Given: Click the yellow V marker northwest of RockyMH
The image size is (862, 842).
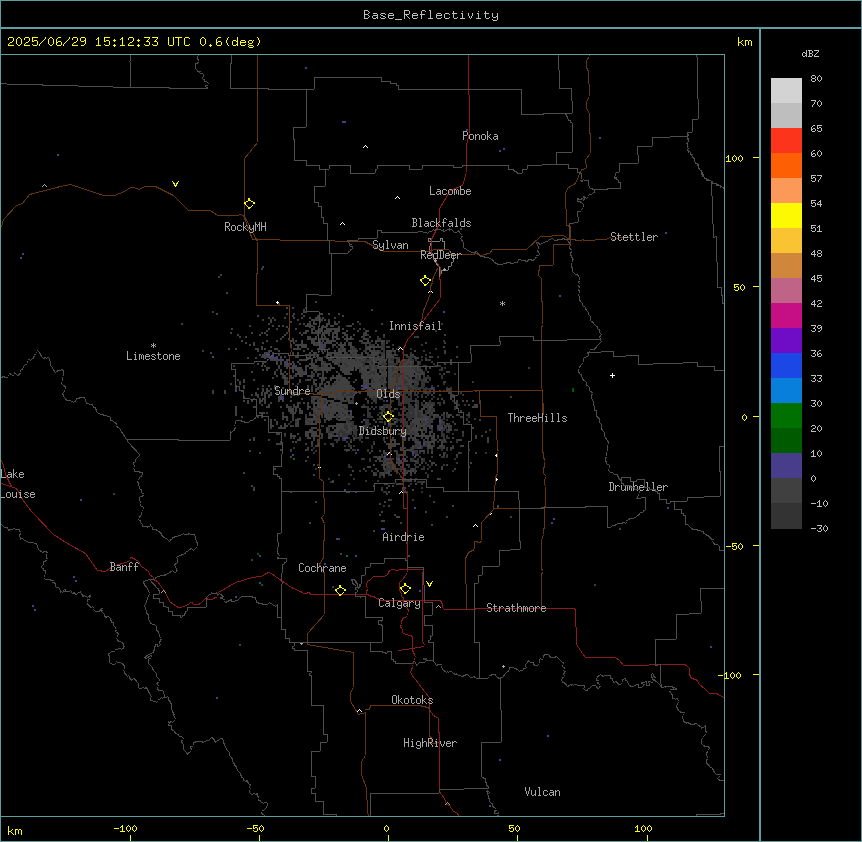Looking at the screenshot, I should click(x=175, y=184).
